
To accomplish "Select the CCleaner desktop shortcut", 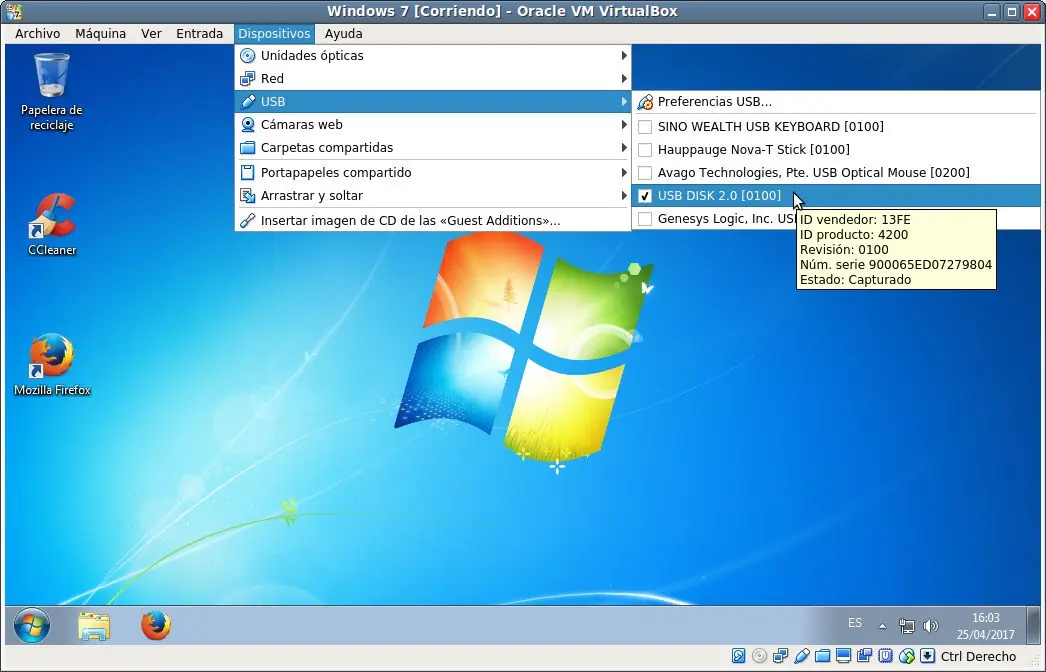I will coord(52,225).
